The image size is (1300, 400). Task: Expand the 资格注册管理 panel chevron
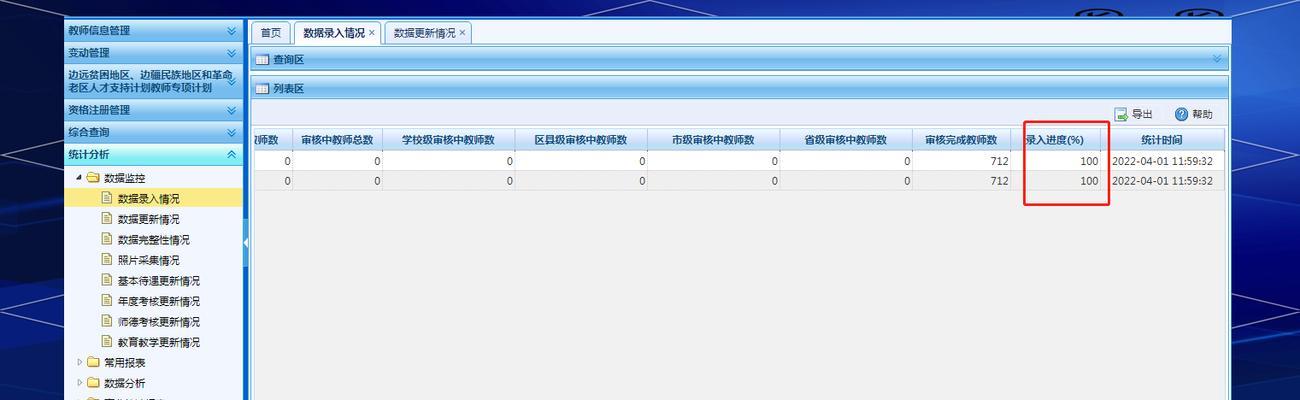click(231, 111)
